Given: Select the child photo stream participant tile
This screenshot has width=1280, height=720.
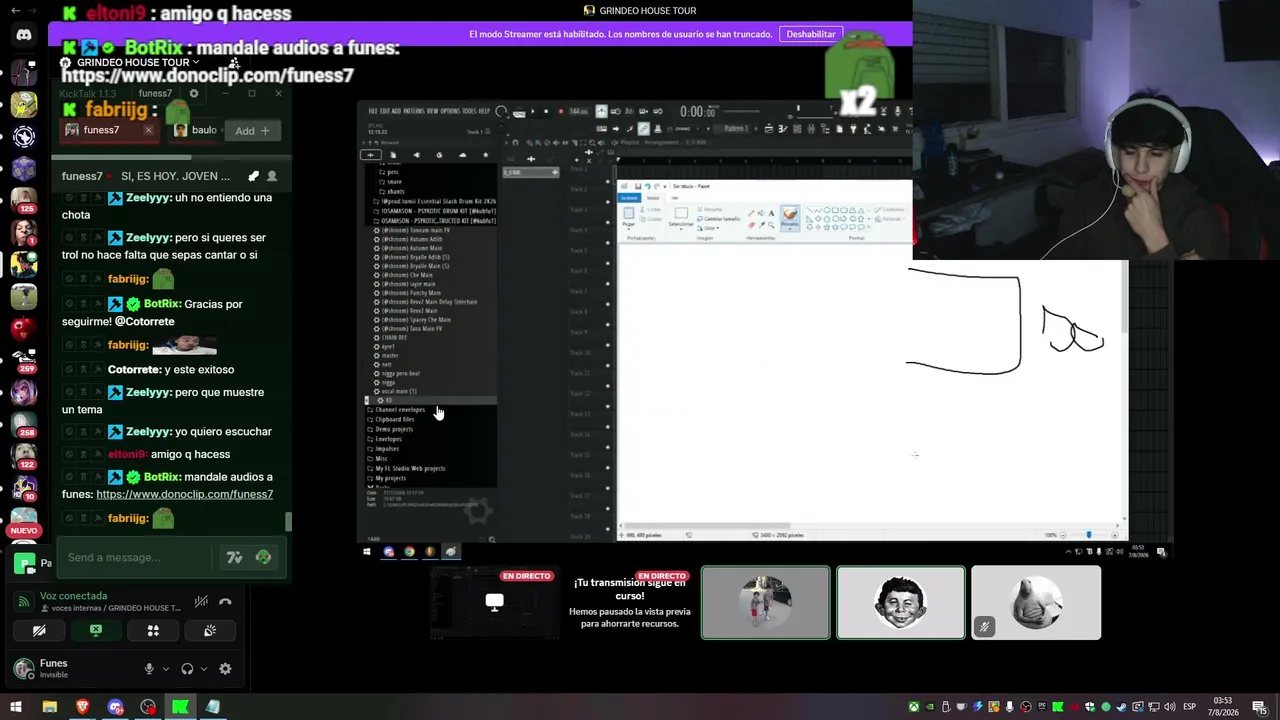Looking at the screenshot, I should (x=765, y=602).
